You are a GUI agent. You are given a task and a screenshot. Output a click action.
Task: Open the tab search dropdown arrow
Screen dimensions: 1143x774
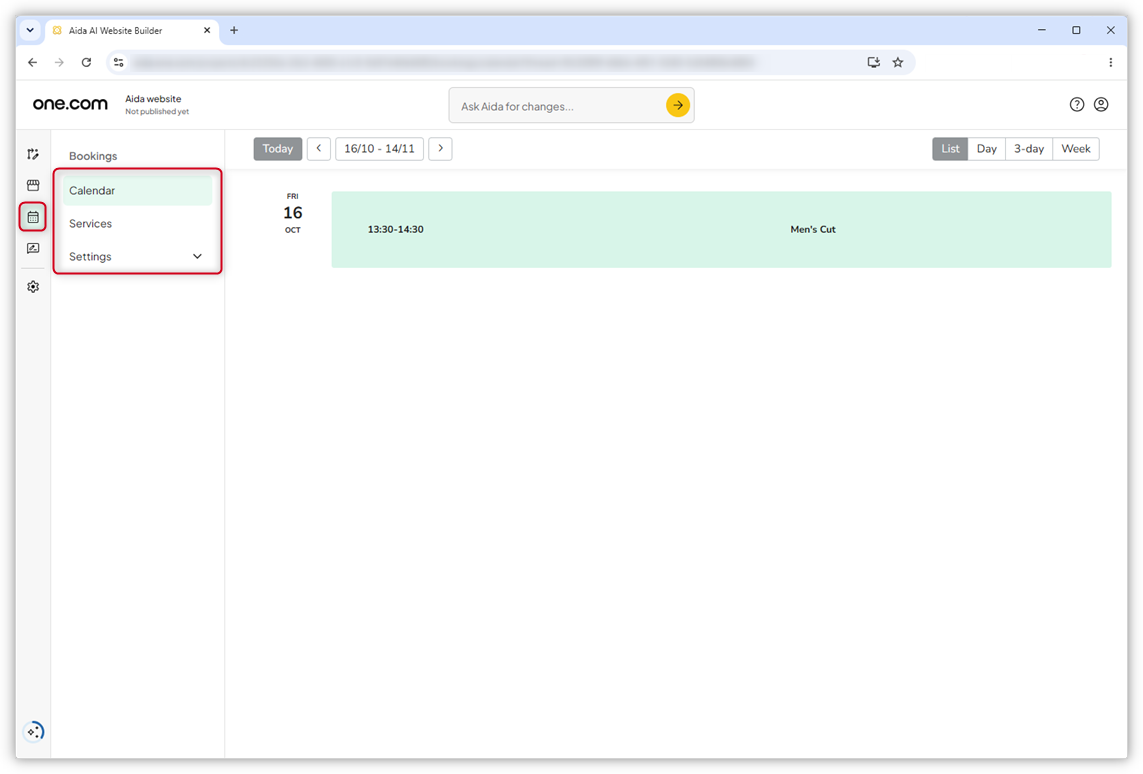click(30, 30)
